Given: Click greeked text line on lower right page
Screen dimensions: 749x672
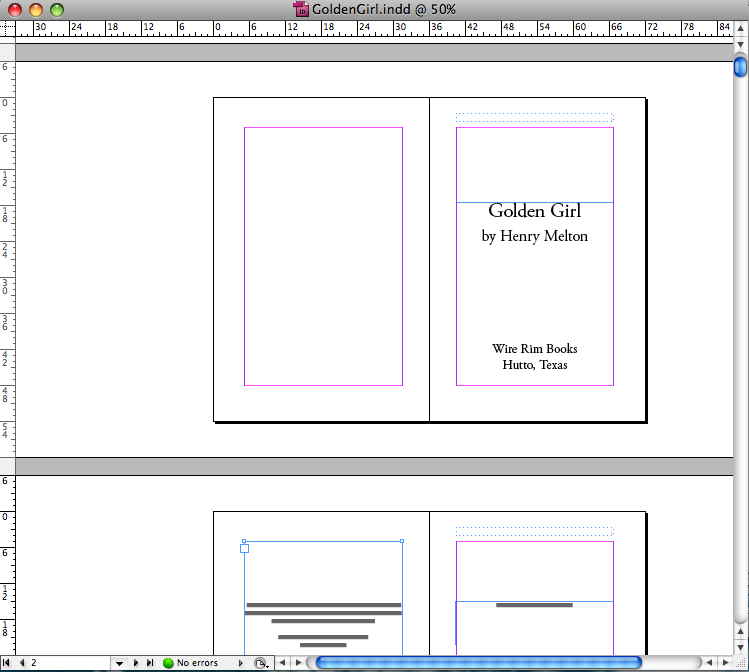Looking at the screenshot, I should coord(534,605).
